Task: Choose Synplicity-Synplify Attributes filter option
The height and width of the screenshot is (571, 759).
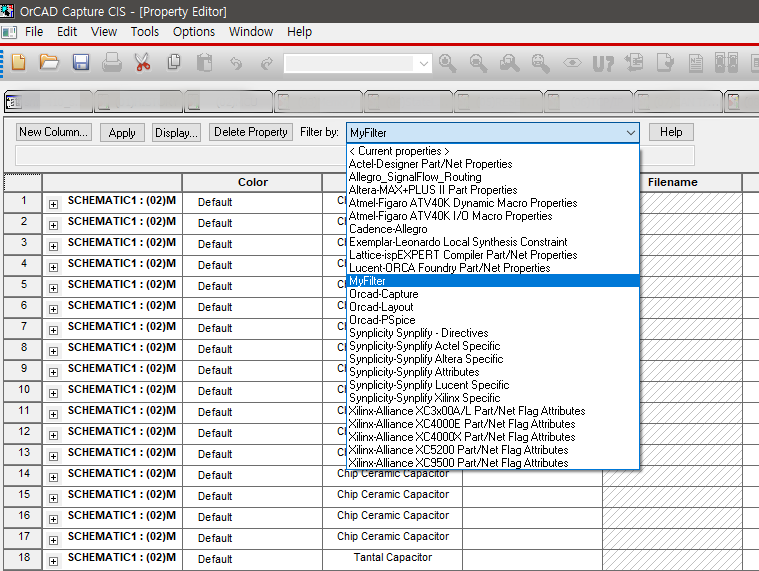Action: [493, 372]
